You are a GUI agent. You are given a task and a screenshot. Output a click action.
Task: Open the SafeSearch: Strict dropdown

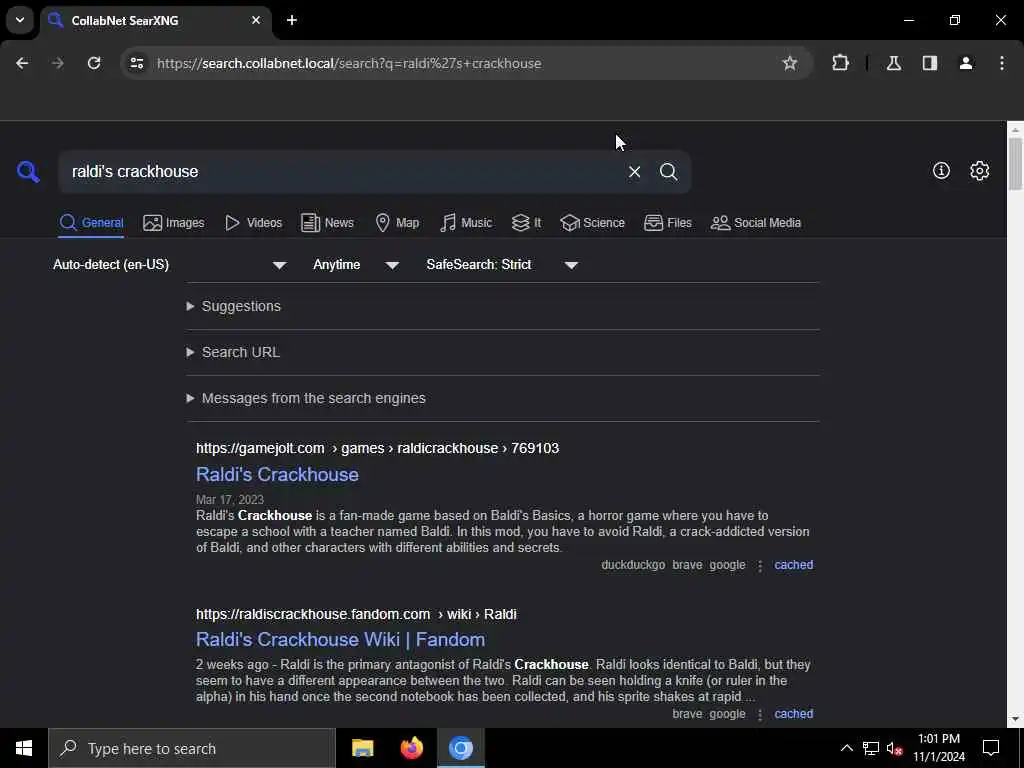[502, 264]
